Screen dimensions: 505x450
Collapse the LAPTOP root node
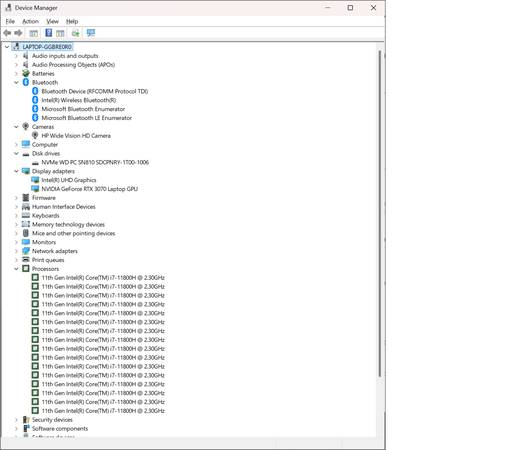coord(7,47)
